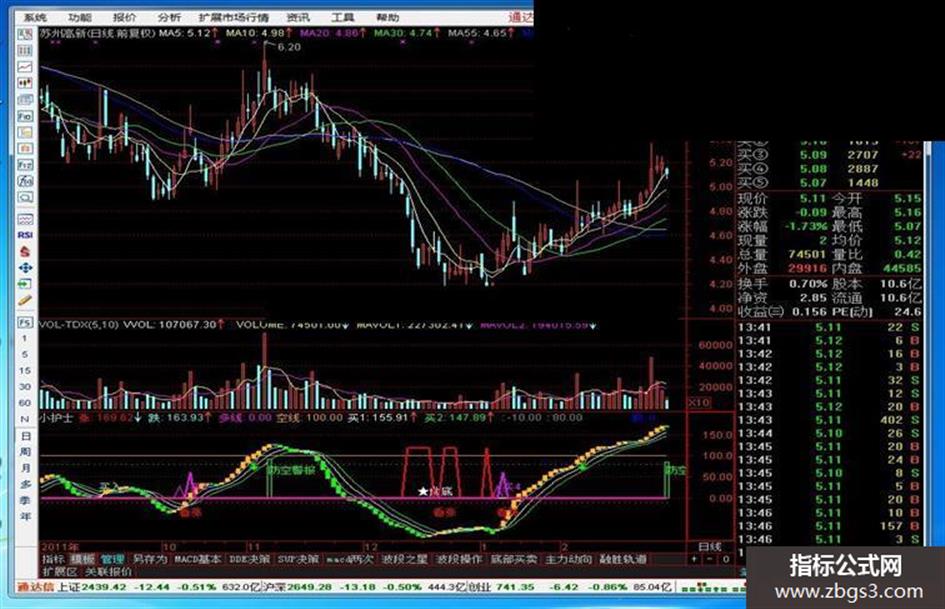
Task: Open the 分析 menu
Action: tap(169, 17)
